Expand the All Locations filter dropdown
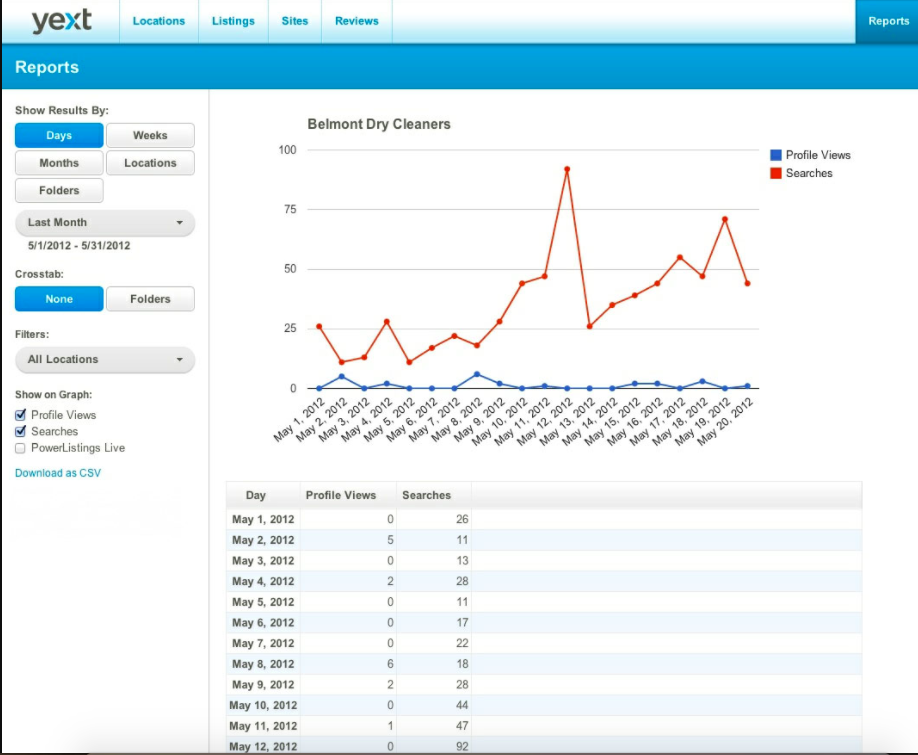 [105, 360]
